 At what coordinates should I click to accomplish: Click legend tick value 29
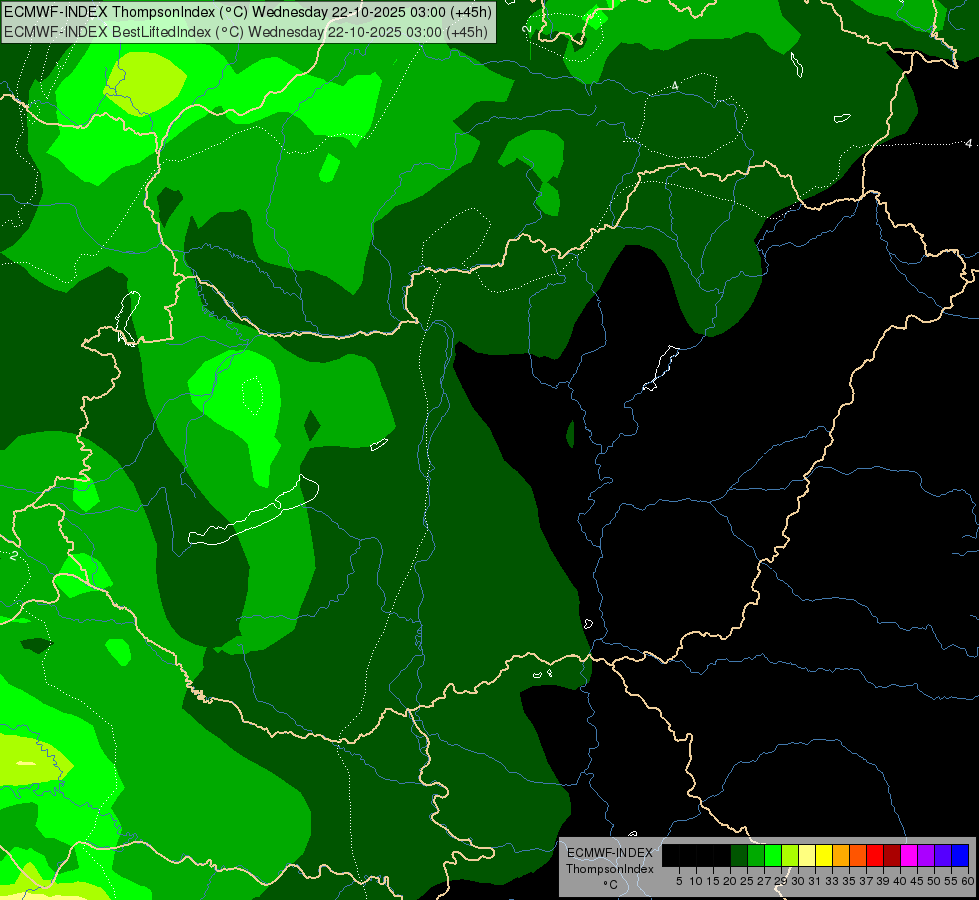781,881
